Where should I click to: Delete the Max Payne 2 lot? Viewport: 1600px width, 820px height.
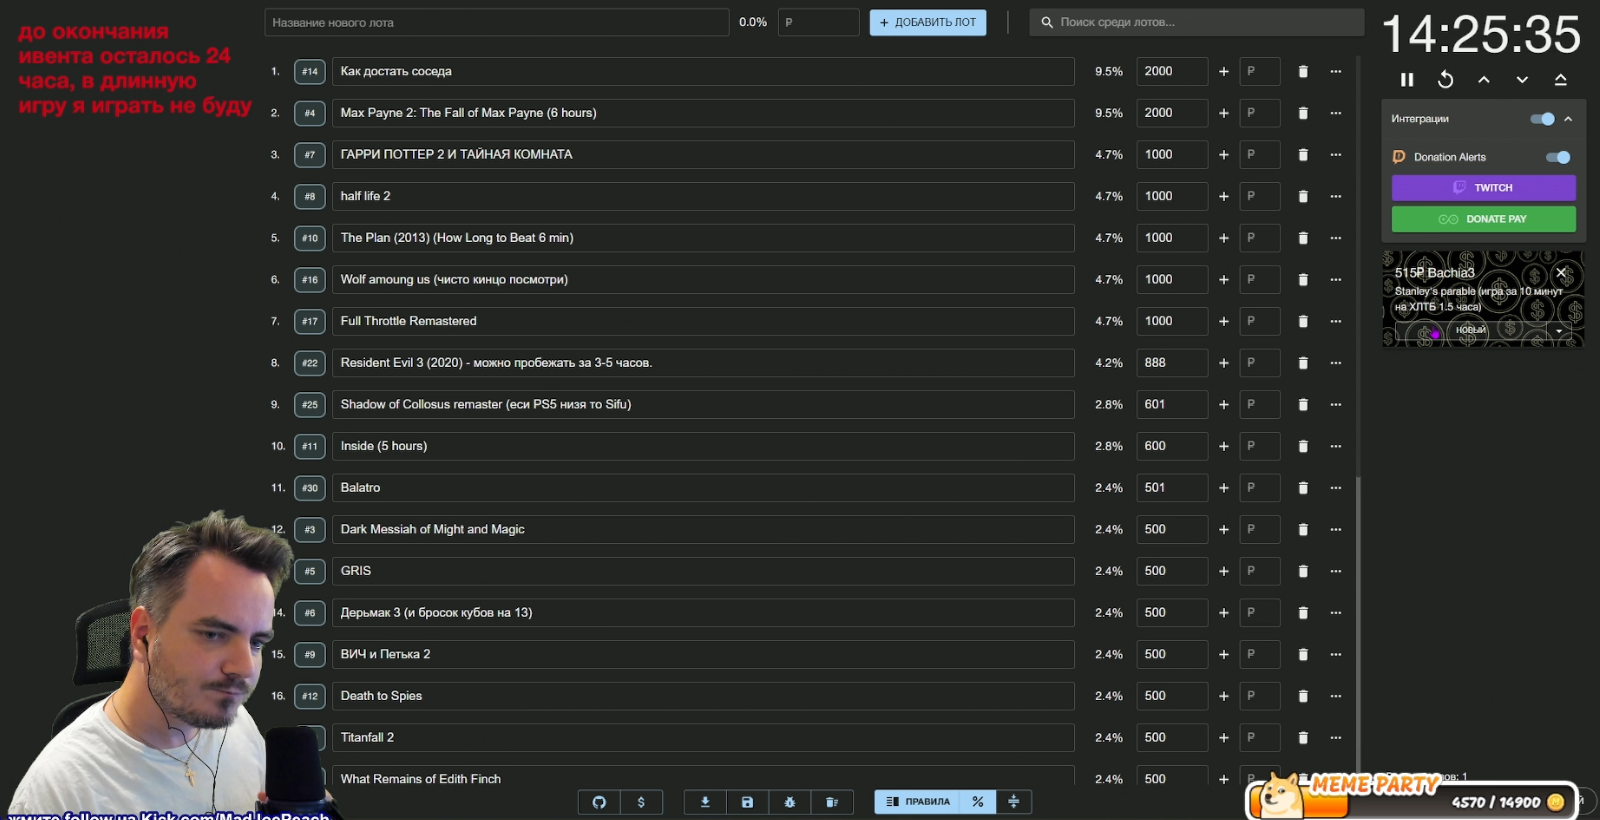click(1303, 113)
